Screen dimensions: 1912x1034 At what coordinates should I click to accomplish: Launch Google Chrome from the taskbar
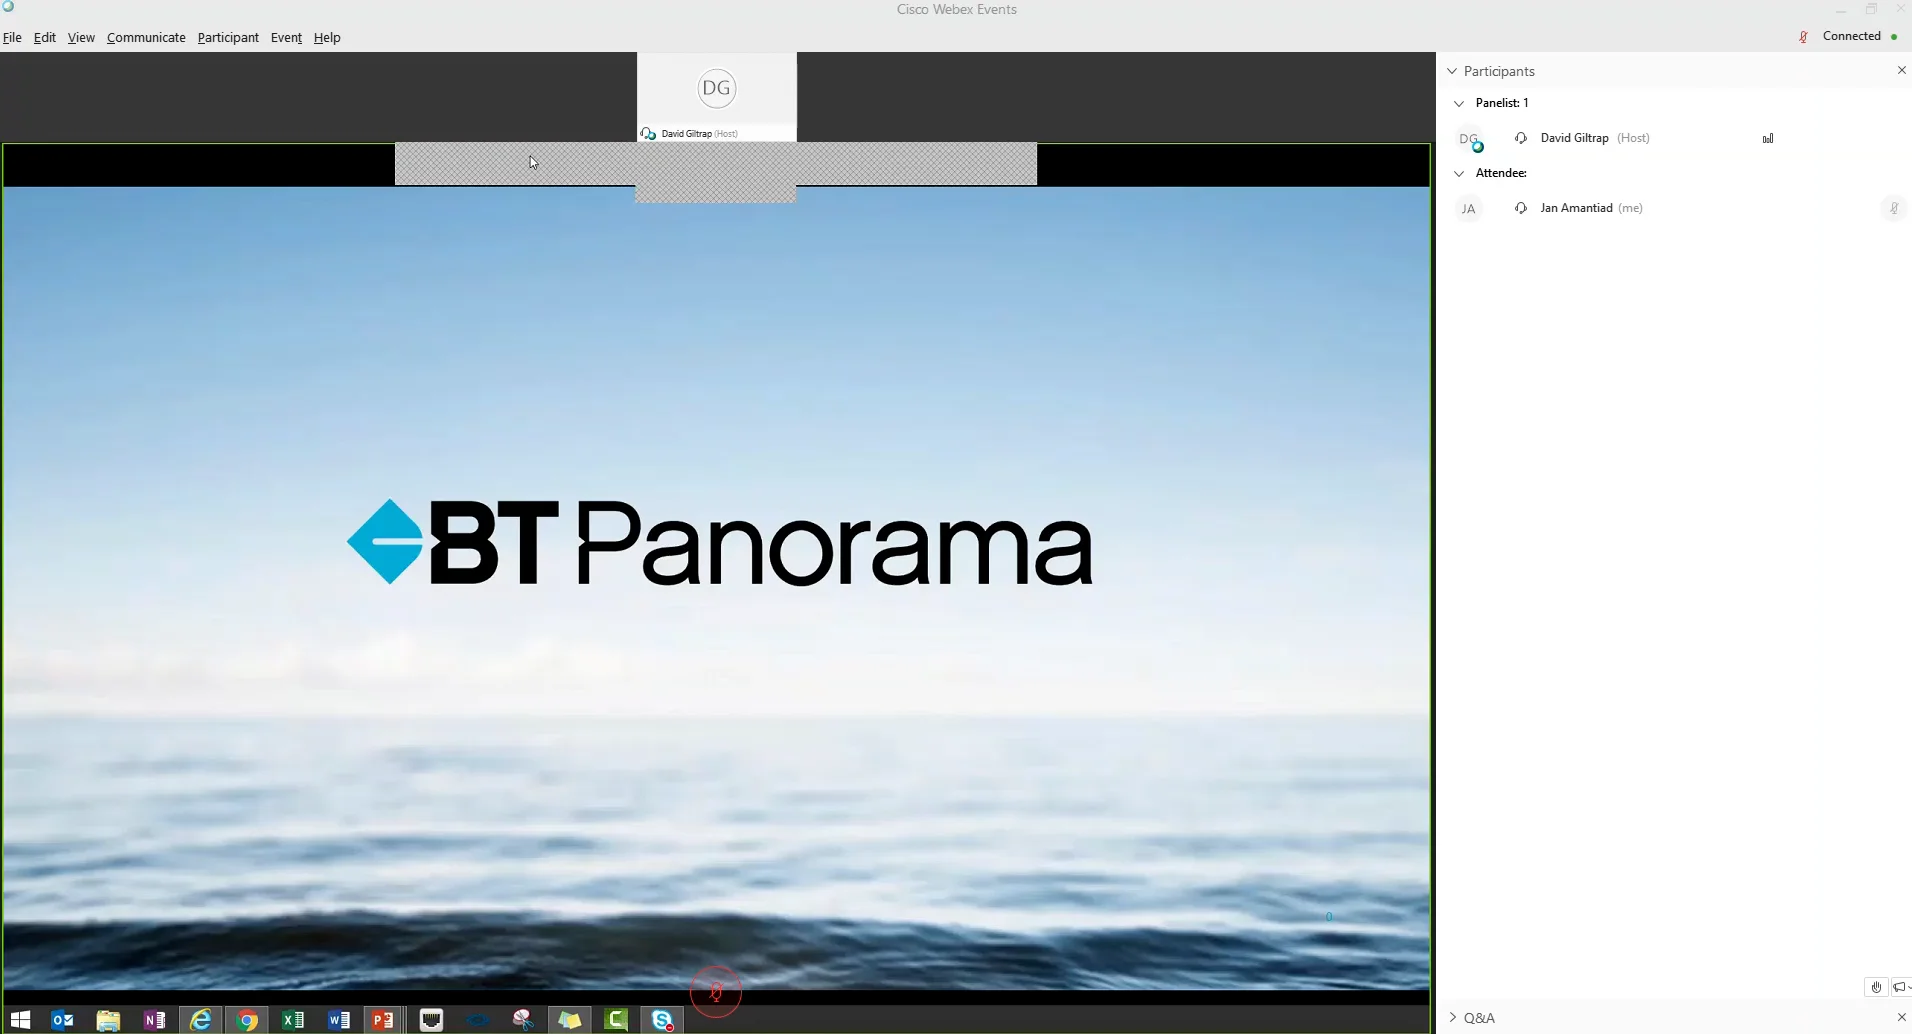246,1020
